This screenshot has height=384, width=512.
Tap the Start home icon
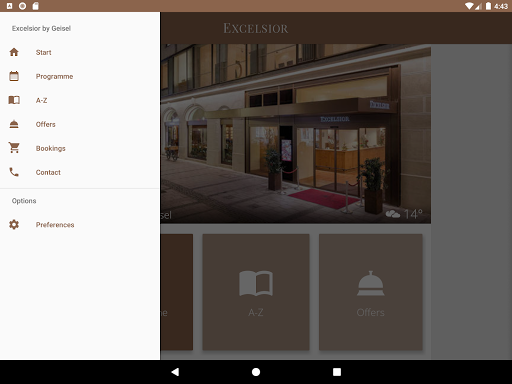[x=14, y=52]
